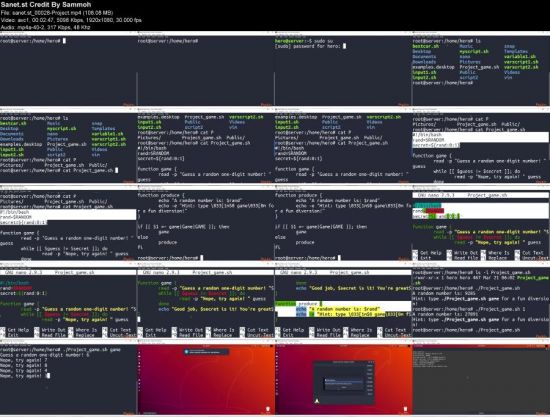Click the '-rwxr-xr-x 1 hero hero 467' file listing line
This screenshot has height=417, width=550.
[481, 278]
